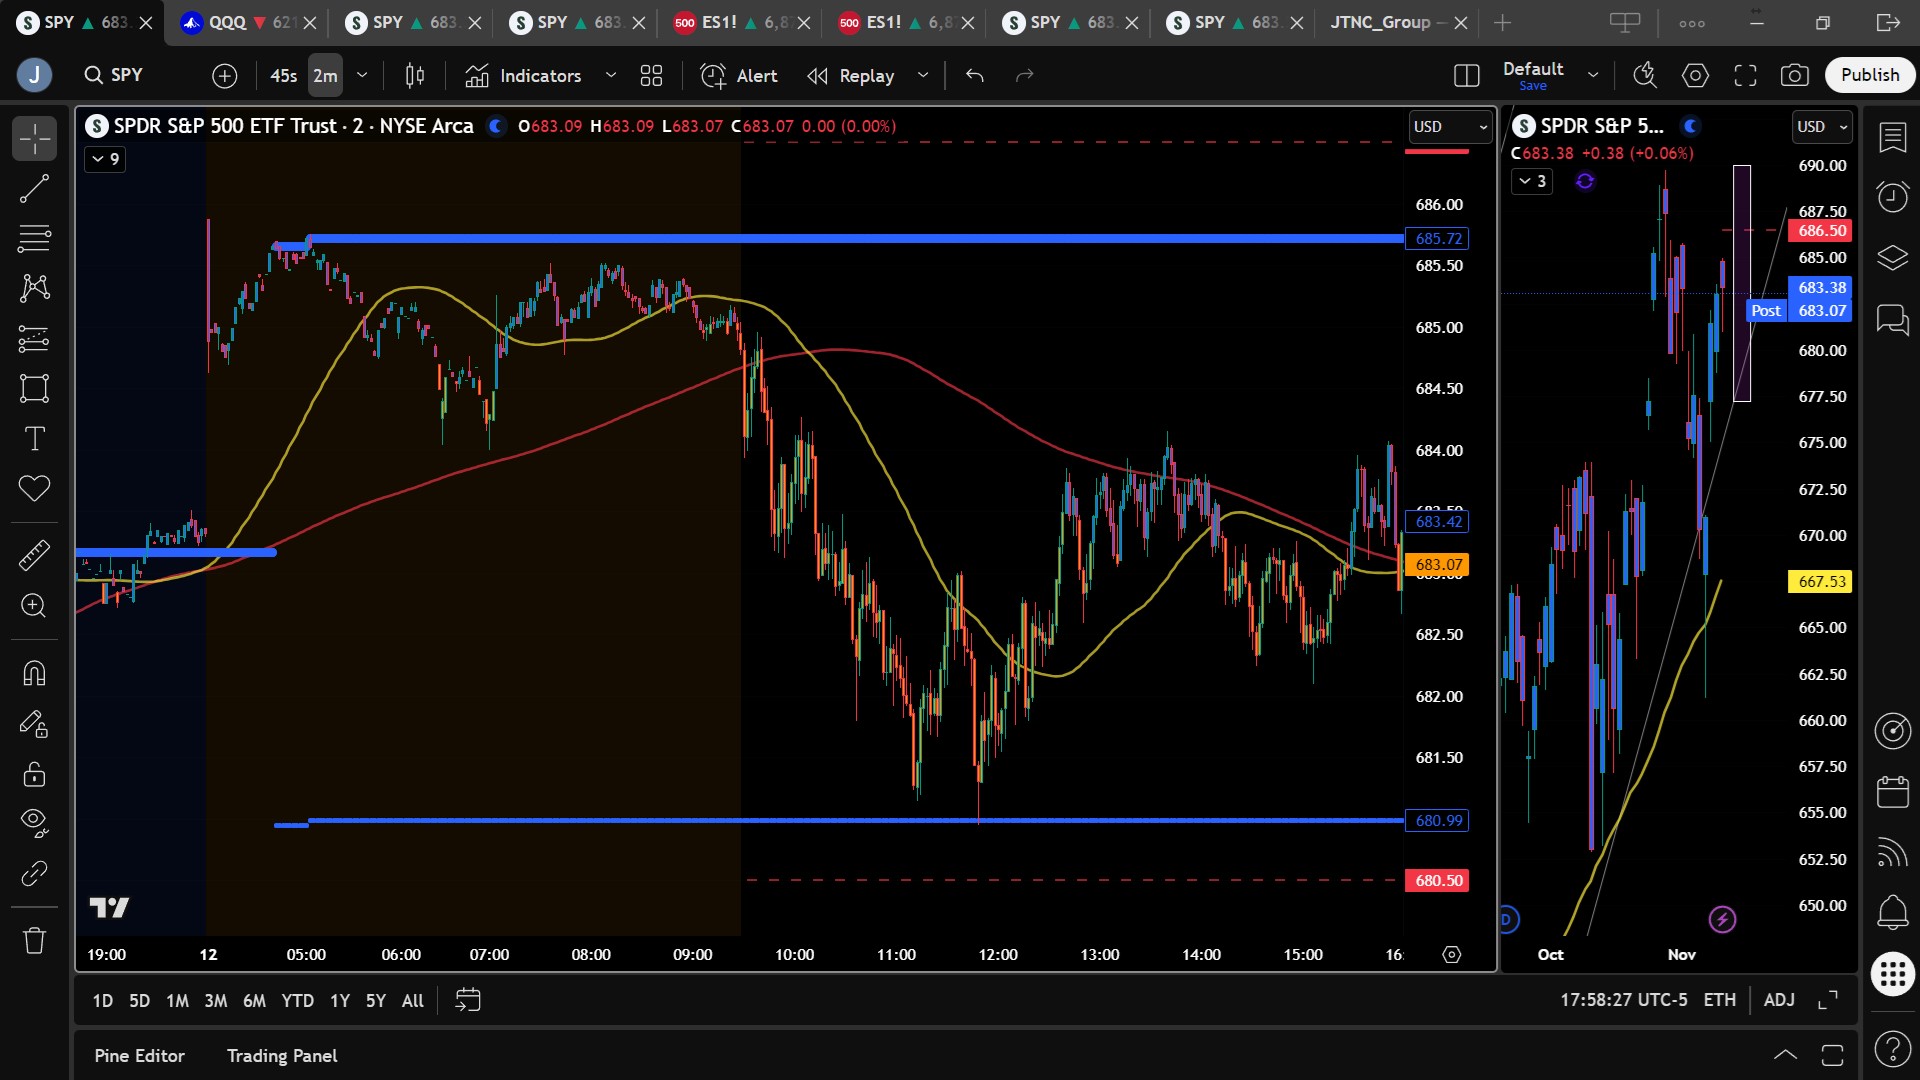Open the Pine Editor tab
Viewport: 1920px width, 1080px height.
coord(139,1056)
